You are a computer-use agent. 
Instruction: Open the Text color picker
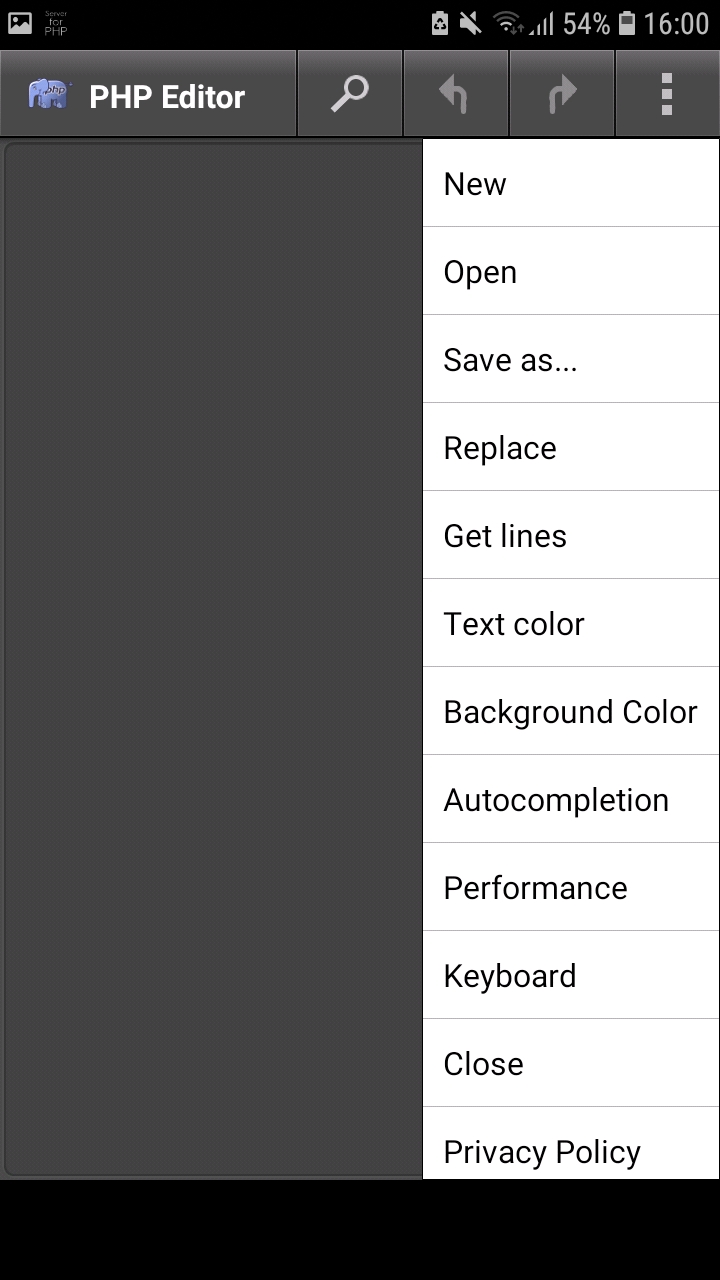coord(570,623)
